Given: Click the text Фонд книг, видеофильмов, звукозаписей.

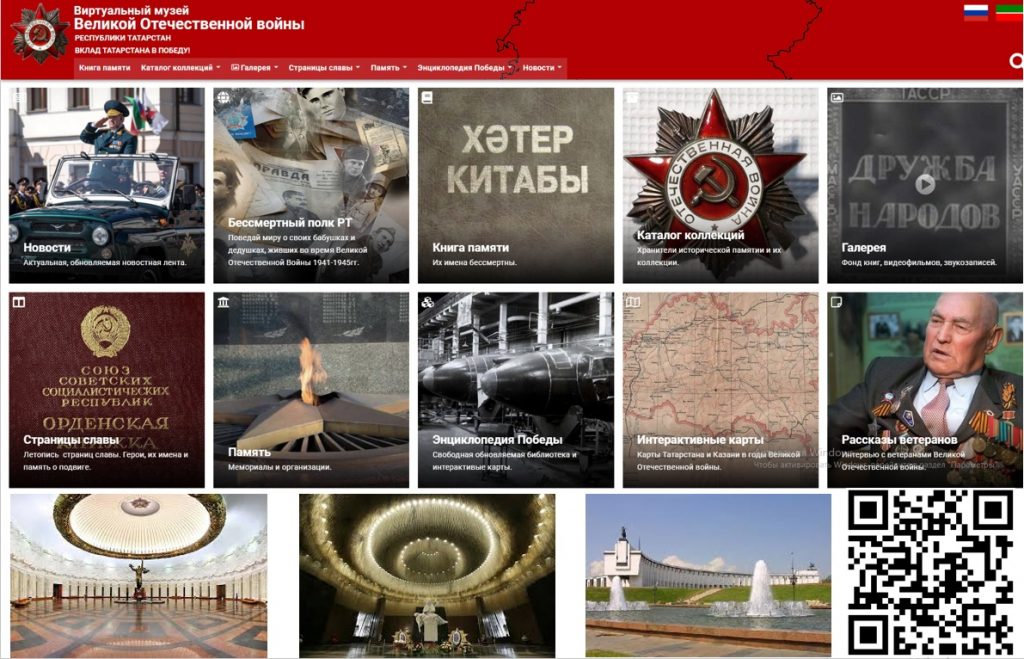Looking at the screenshot, I should pyautogui.click(x=919, y=263).
